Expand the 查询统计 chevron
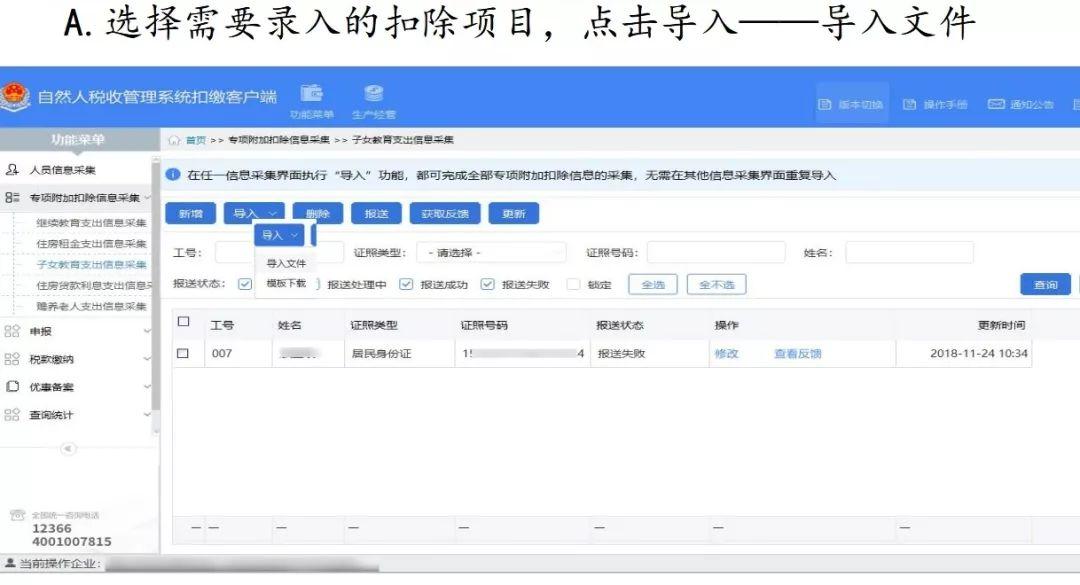Viewport: 1080px width, 585px height. click(x=147, y=415)
